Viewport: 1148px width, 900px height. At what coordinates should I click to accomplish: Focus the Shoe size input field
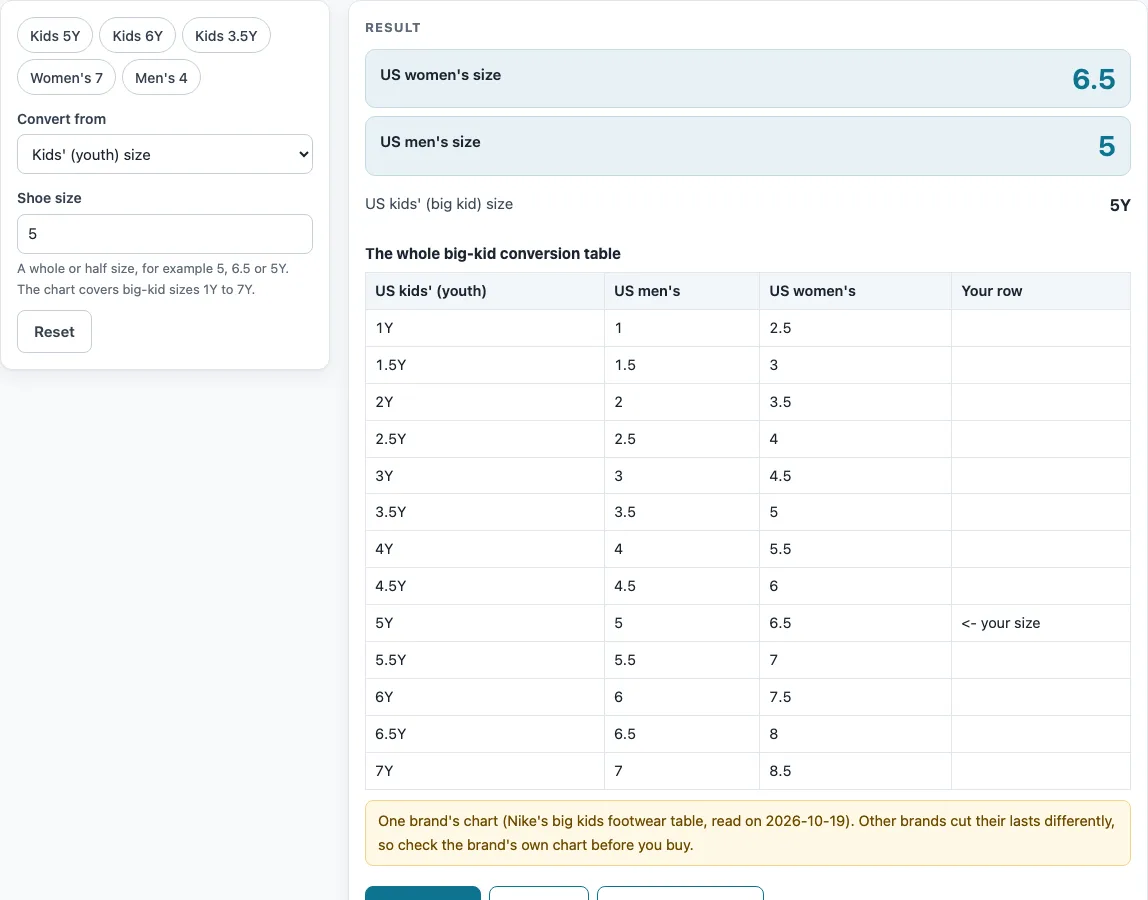coord(165,234)
